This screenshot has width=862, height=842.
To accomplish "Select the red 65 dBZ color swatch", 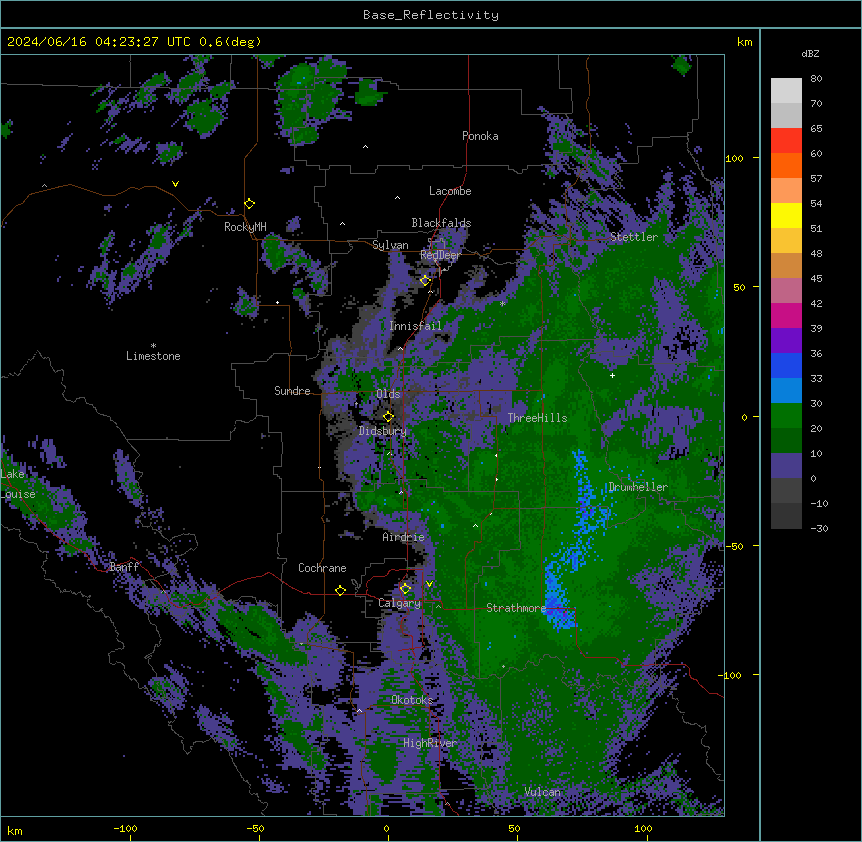I will point(786,140).
